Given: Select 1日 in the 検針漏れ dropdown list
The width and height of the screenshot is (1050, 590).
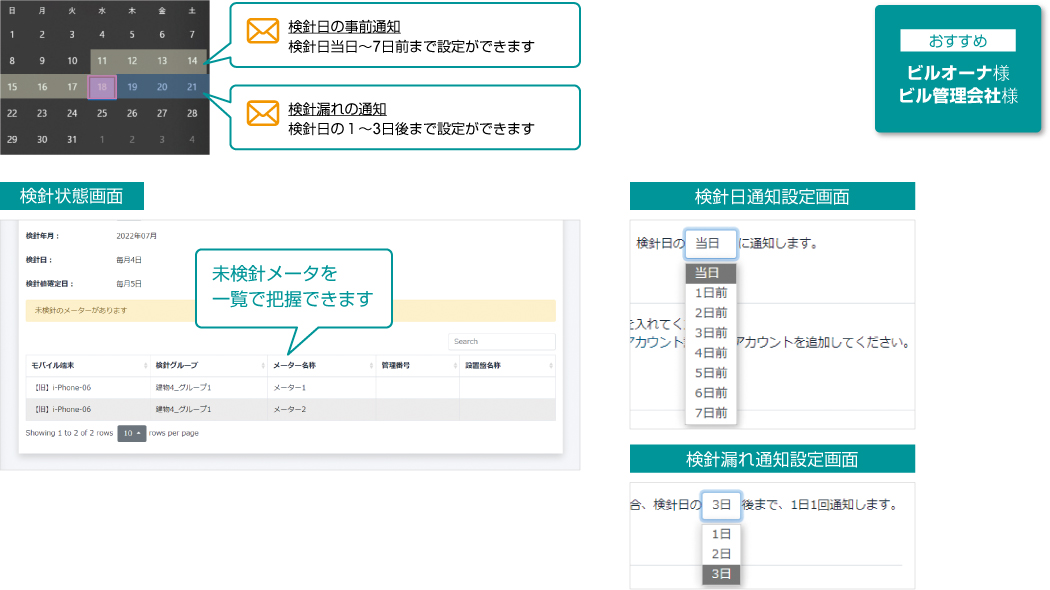Looking at the screenshot, I should pyautogui.click(x=721, y=534).
